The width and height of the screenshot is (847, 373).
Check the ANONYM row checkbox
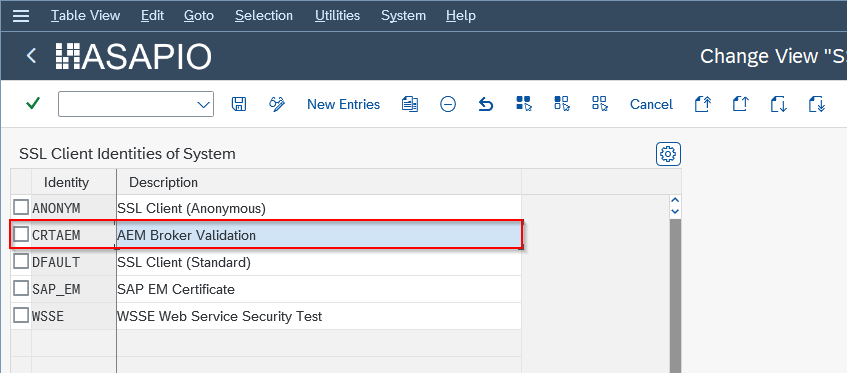click(21, 207)
